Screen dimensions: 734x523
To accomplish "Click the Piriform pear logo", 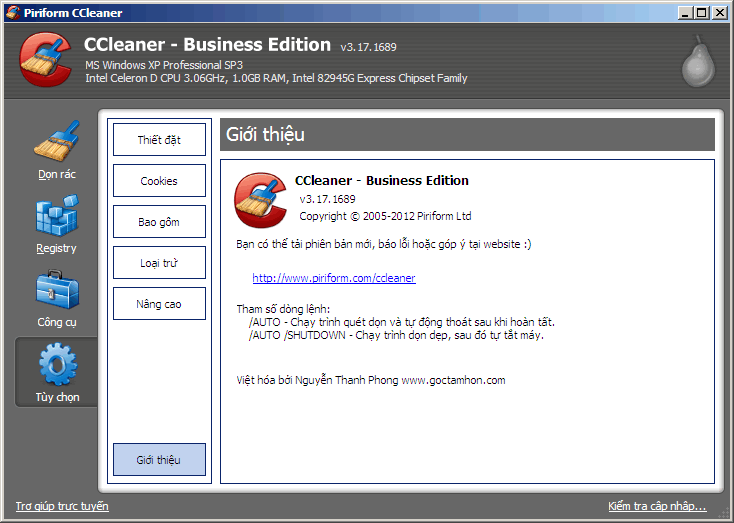I will point(698,61).
